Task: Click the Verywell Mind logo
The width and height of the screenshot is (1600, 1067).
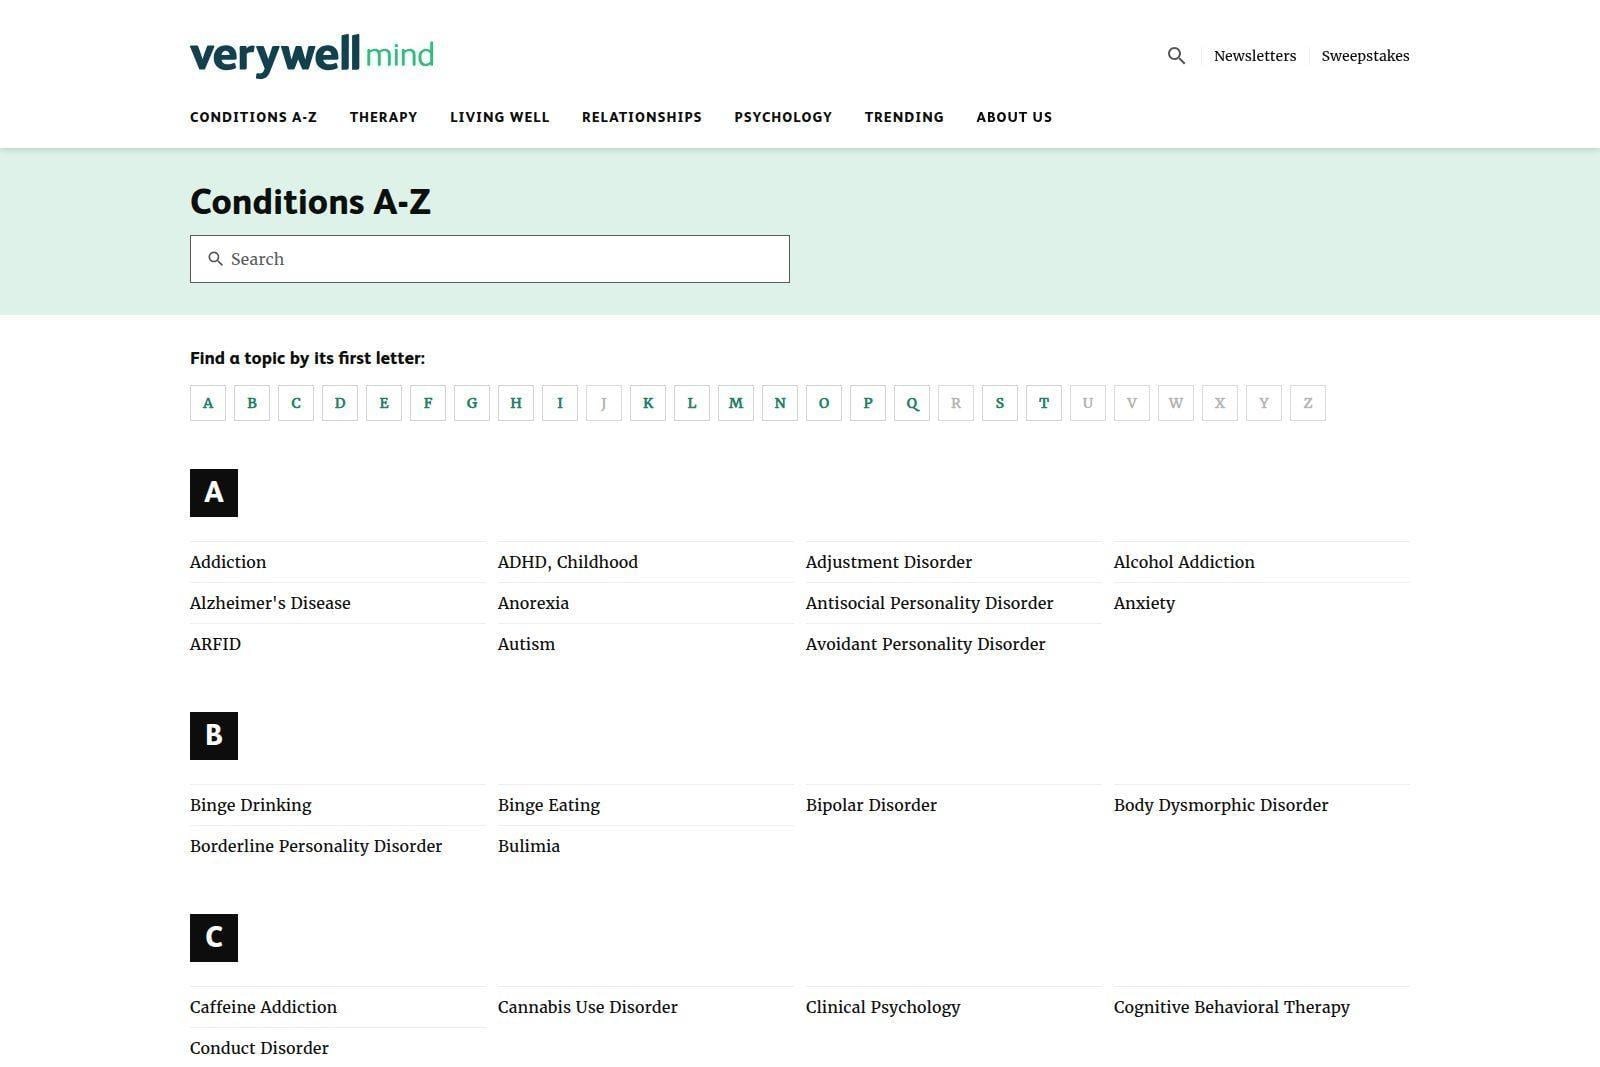Action: click(312, 56)
